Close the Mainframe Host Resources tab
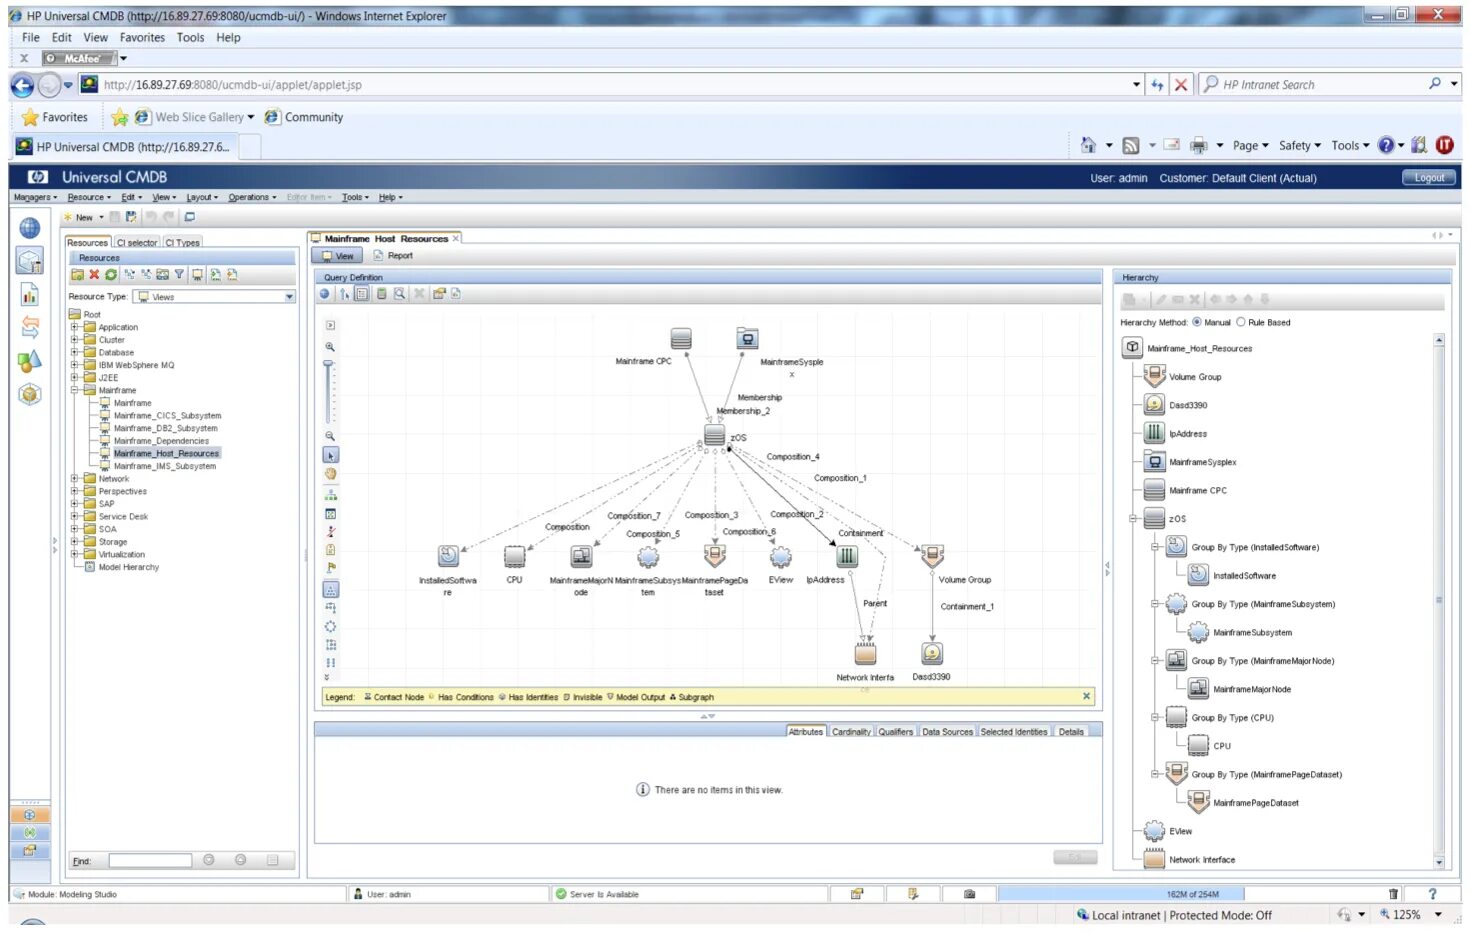 (x=456, y=238)
